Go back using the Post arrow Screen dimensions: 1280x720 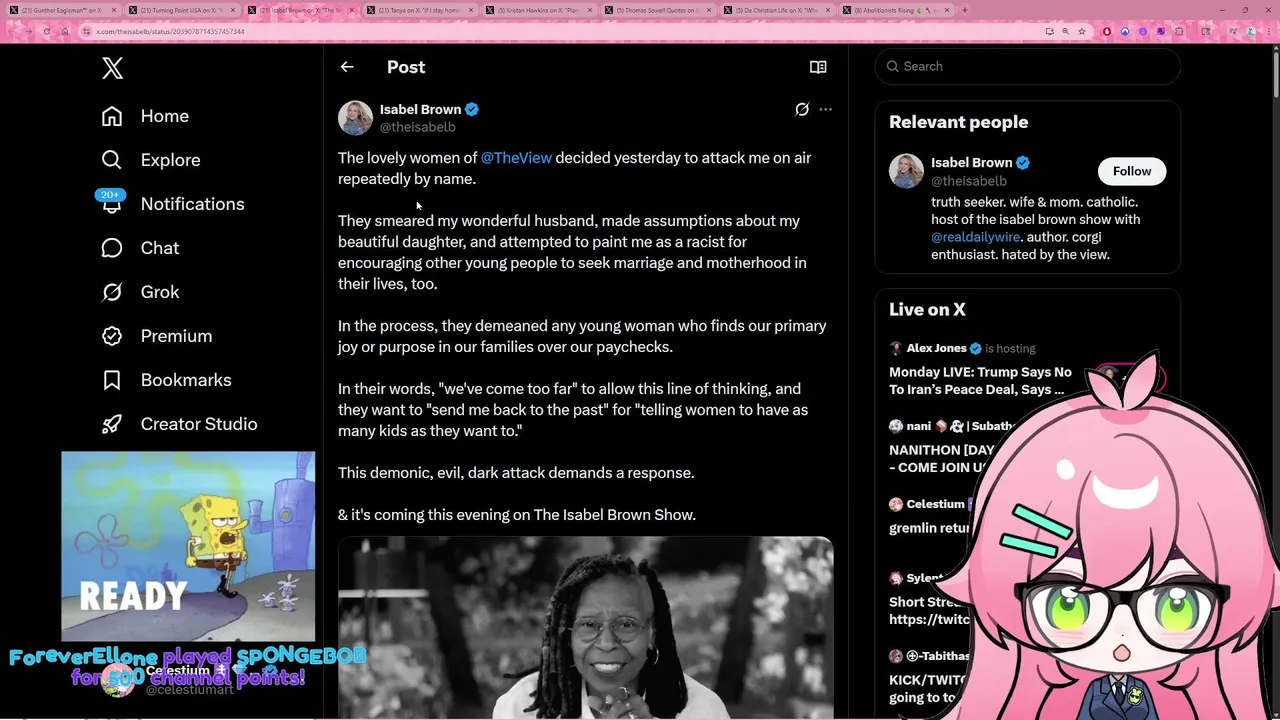click(x=347, y=67)
